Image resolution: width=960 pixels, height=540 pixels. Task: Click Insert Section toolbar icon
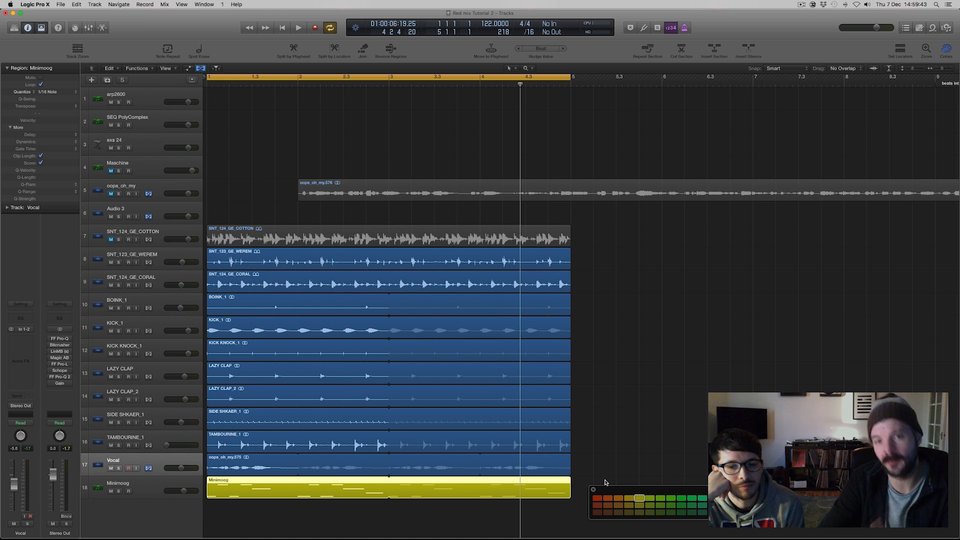click(714, 50)
